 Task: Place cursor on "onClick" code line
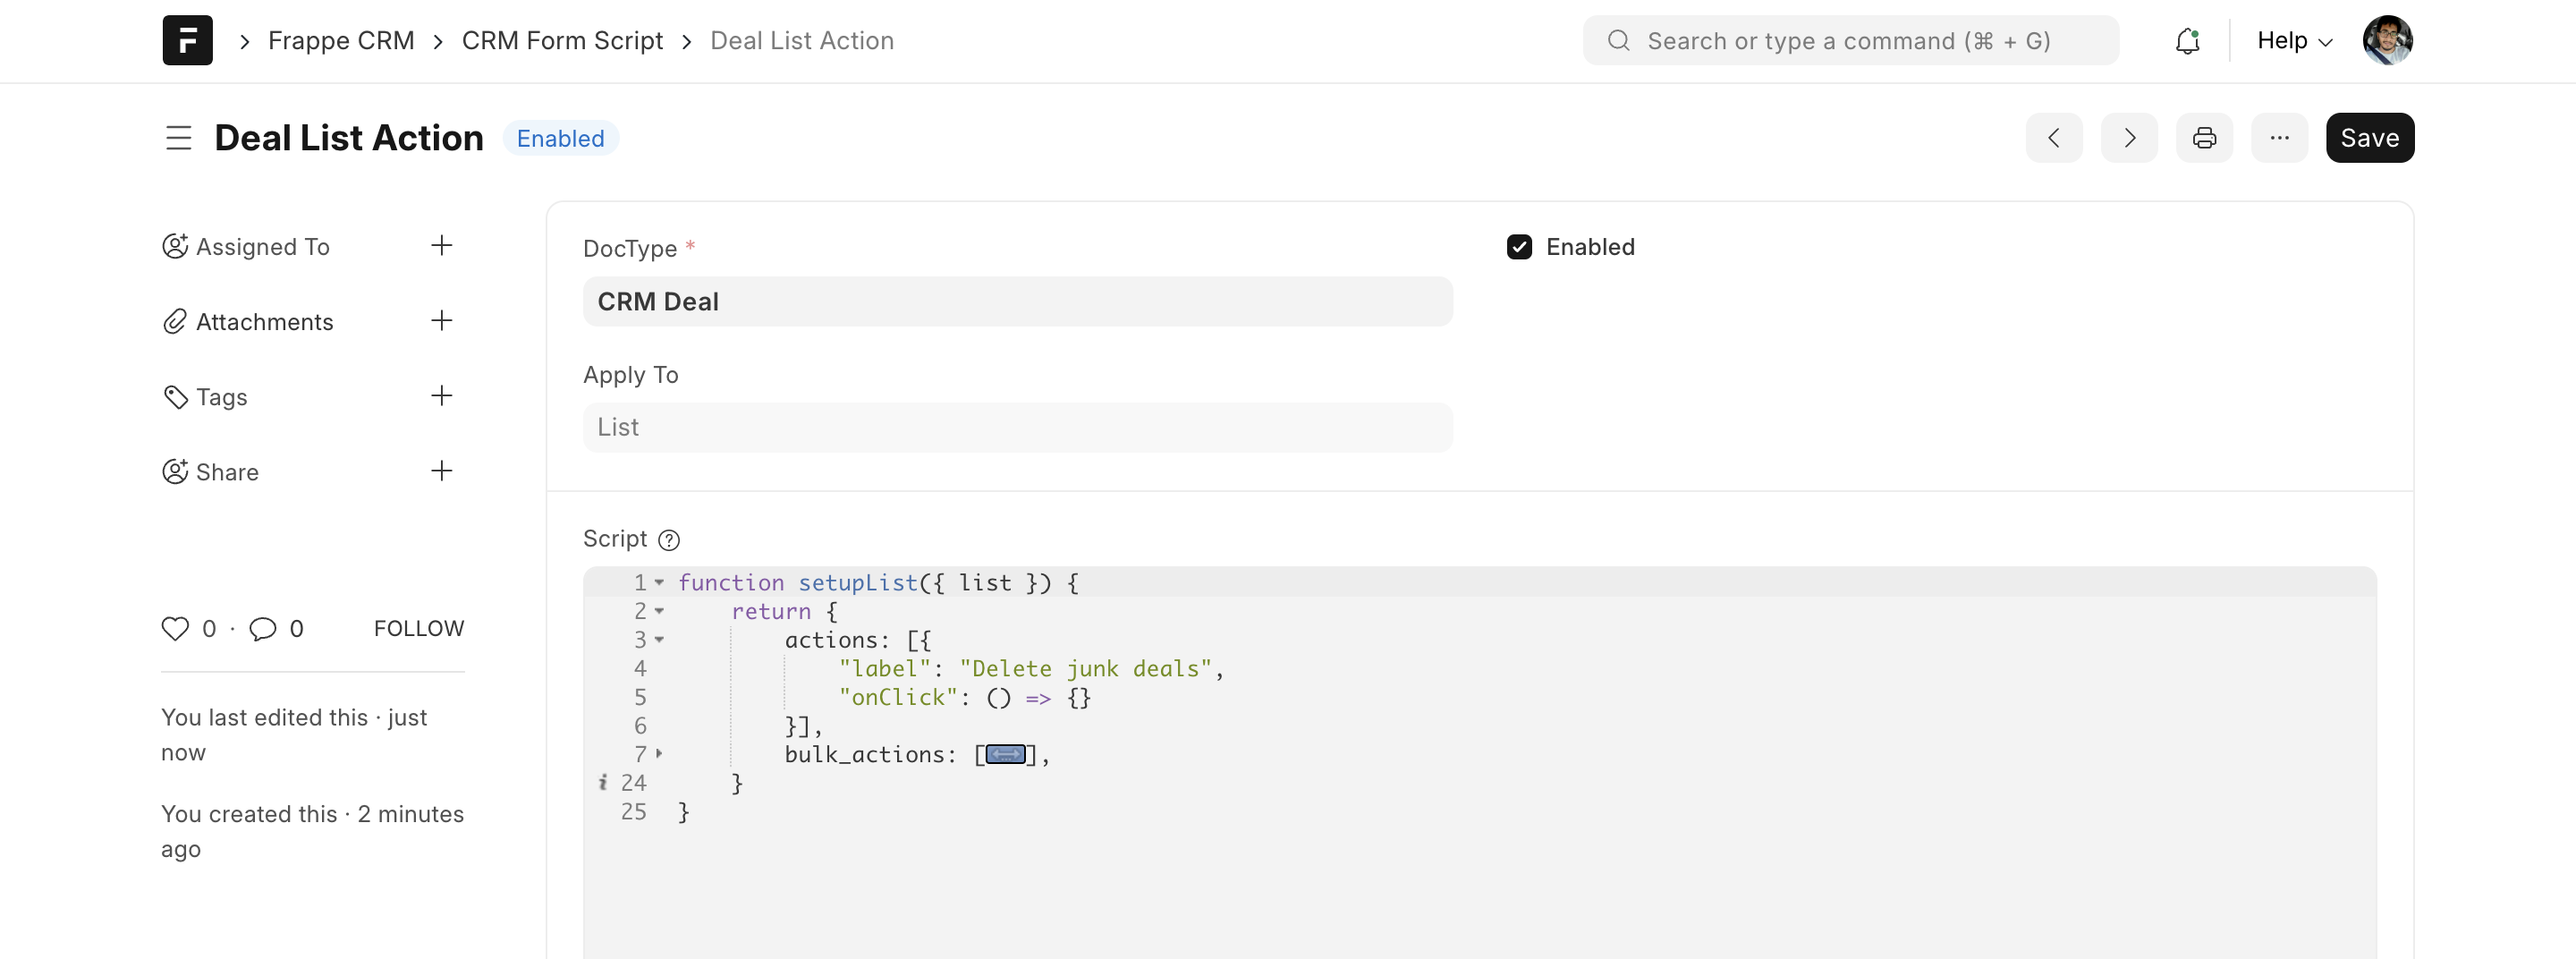coord(964,698)
